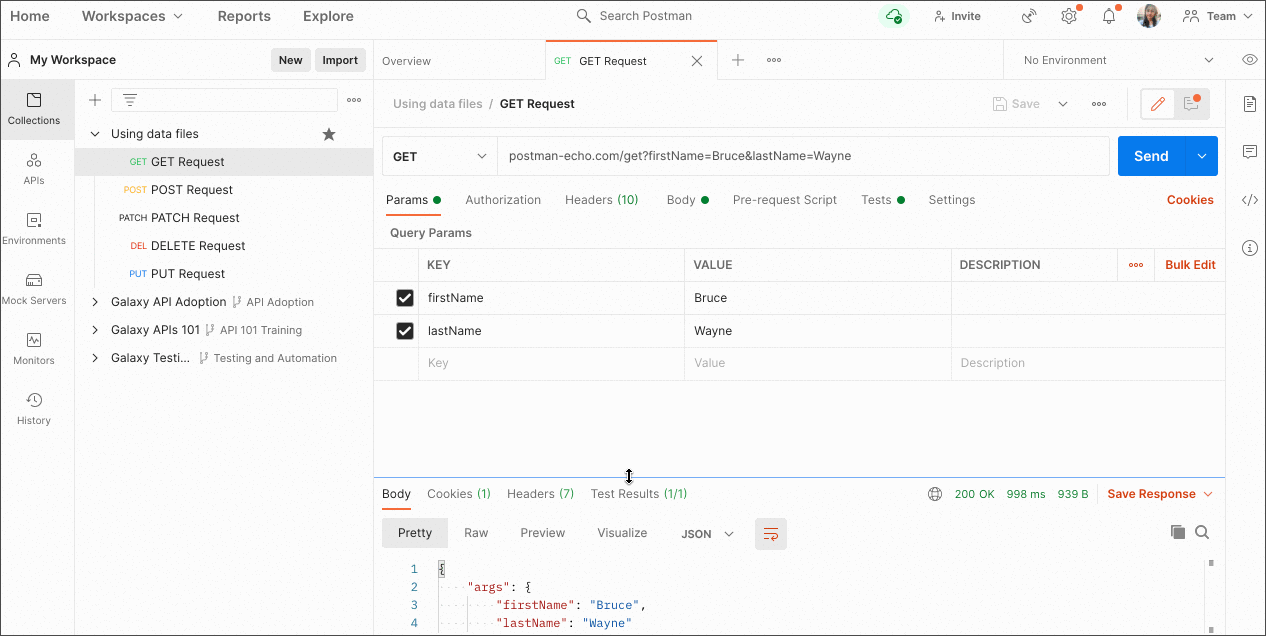Image resolution: width=1266 pixels, height=636 pixels.
Task: Open the Test Results response tab
Action: tap(639, 494)
